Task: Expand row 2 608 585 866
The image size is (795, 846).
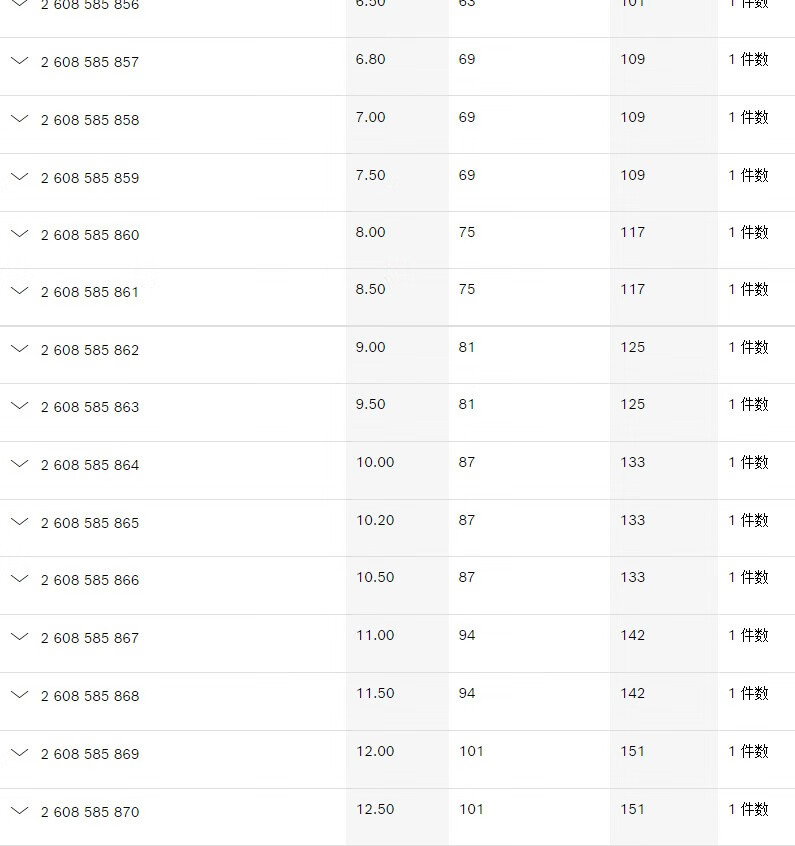Action: pos(20,579)
